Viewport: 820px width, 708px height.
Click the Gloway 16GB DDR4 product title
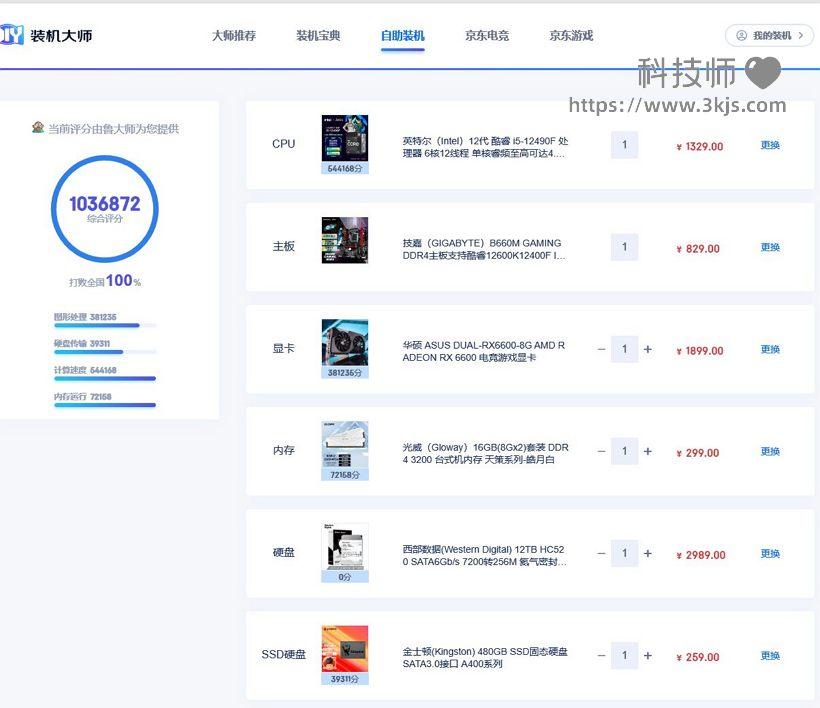point(485,453)
